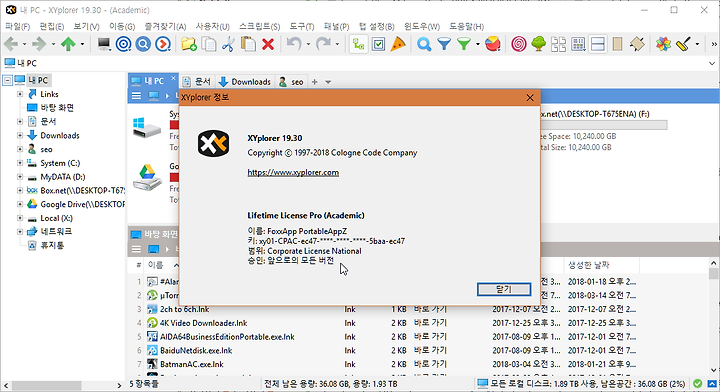Open dropdown next to green filter

point(478,45)
